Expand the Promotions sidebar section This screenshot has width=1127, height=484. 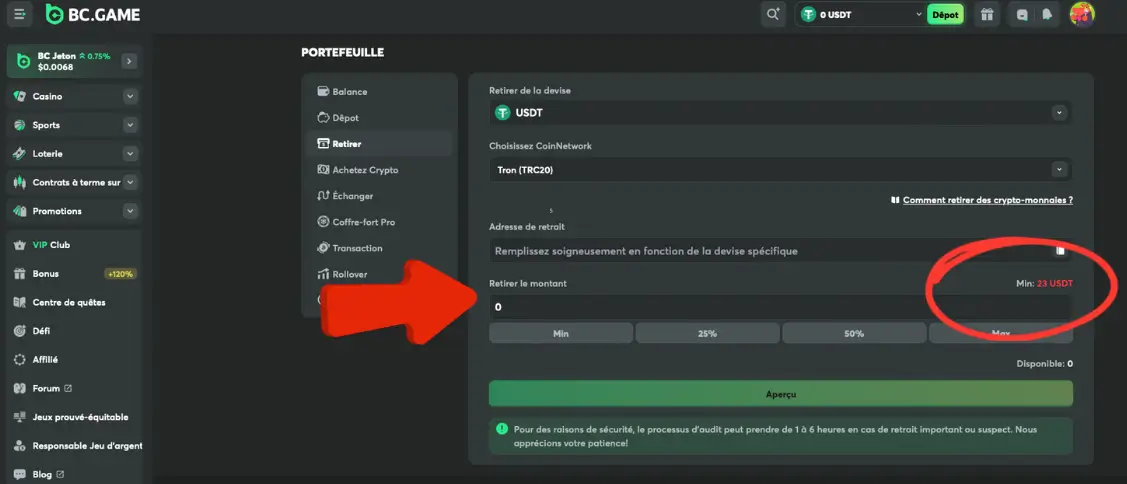click(x=130, y=211)
